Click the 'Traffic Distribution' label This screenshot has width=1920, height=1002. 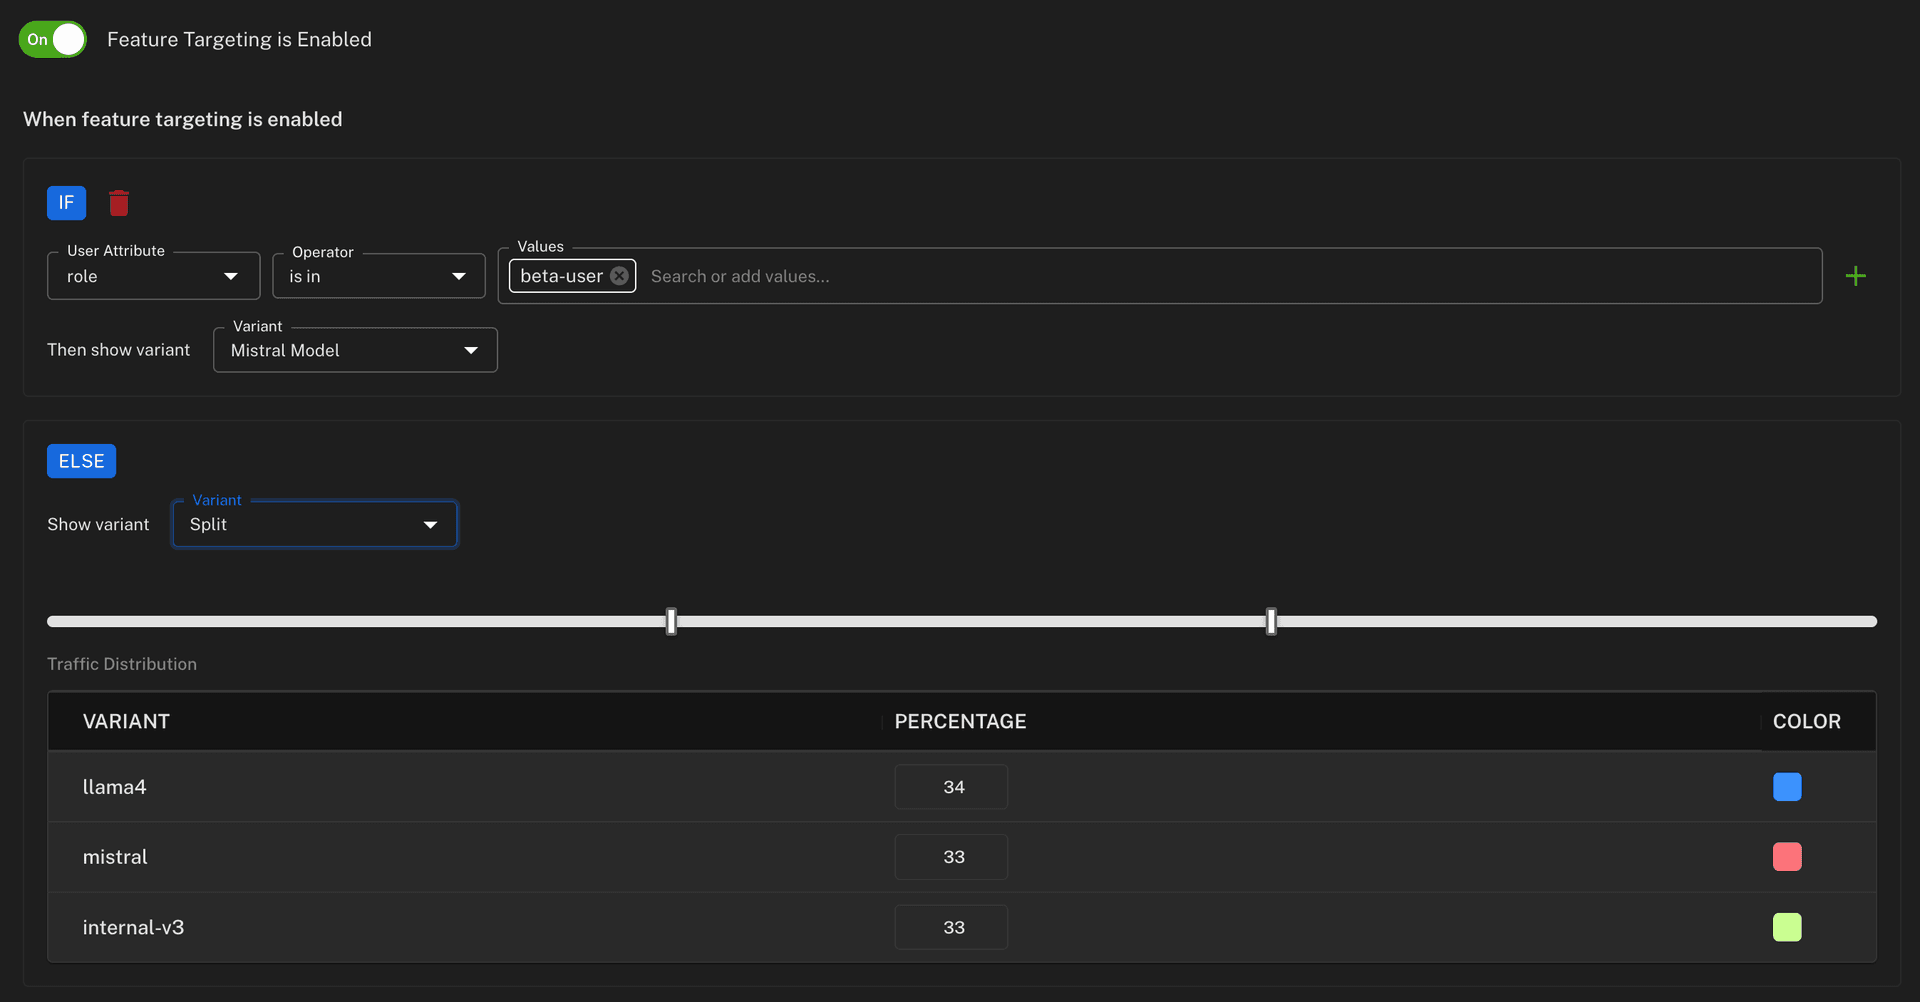point(122,664)
